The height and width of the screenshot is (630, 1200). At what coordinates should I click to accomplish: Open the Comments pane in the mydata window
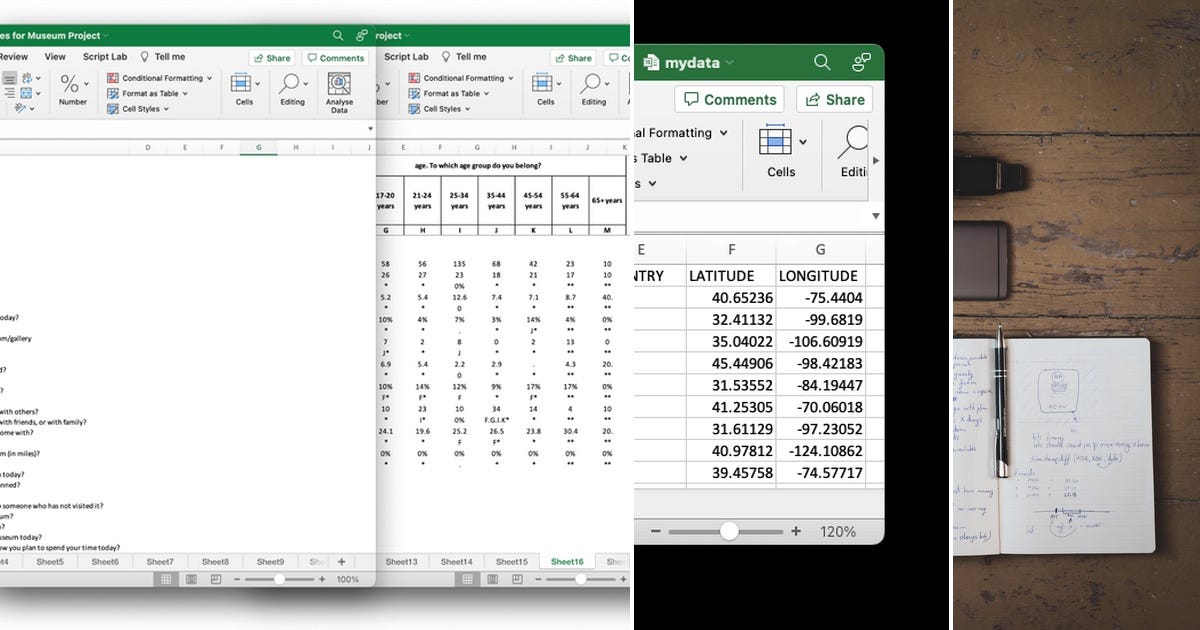click(729, 99)
